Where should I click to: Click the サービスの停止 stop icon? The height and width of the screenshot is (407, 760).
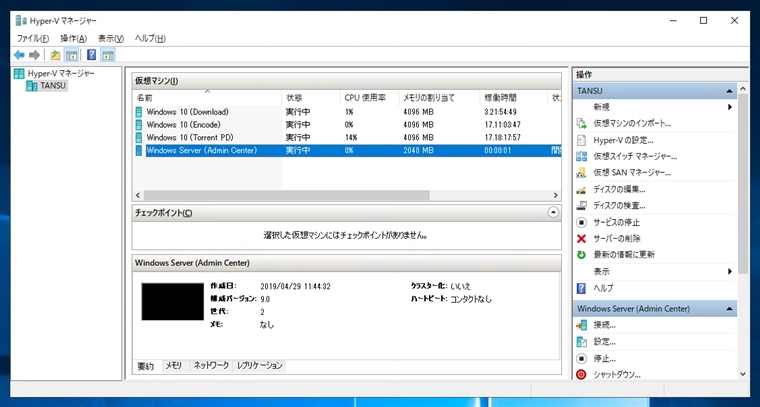click(582, 222)
